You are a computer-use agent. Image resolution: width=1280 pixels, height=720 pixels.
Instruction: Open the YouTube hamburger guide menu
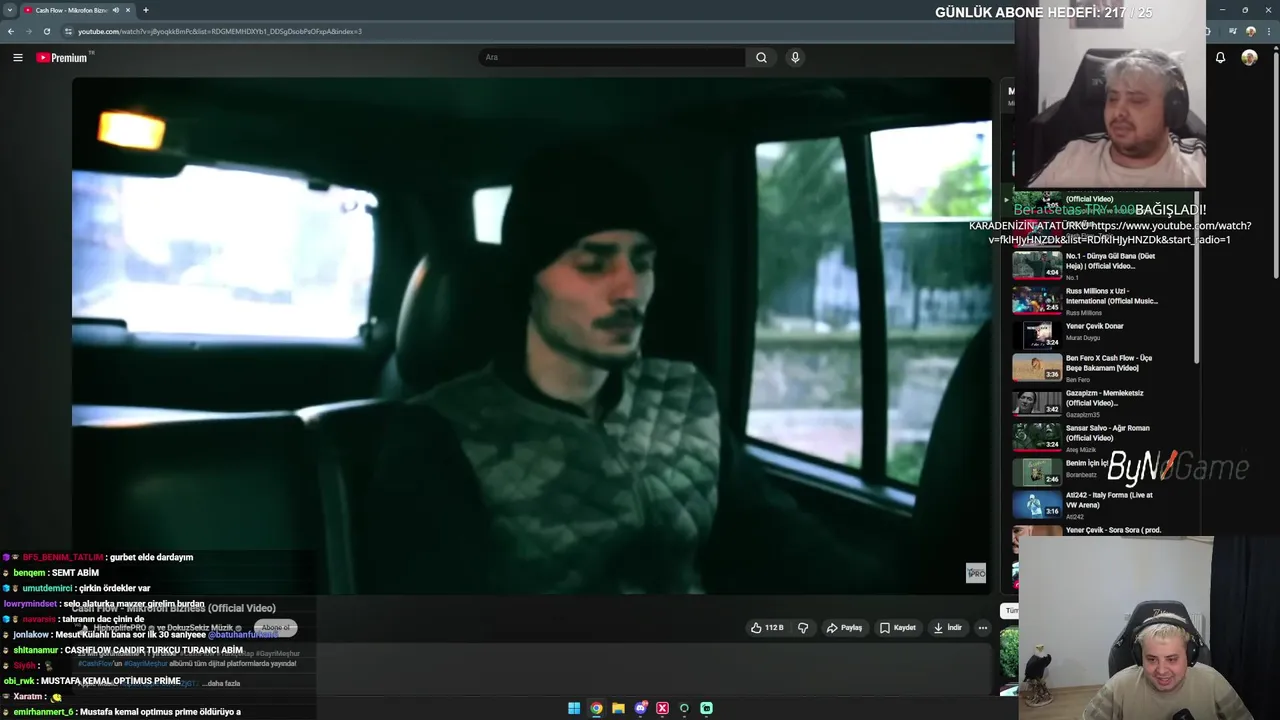17,57
